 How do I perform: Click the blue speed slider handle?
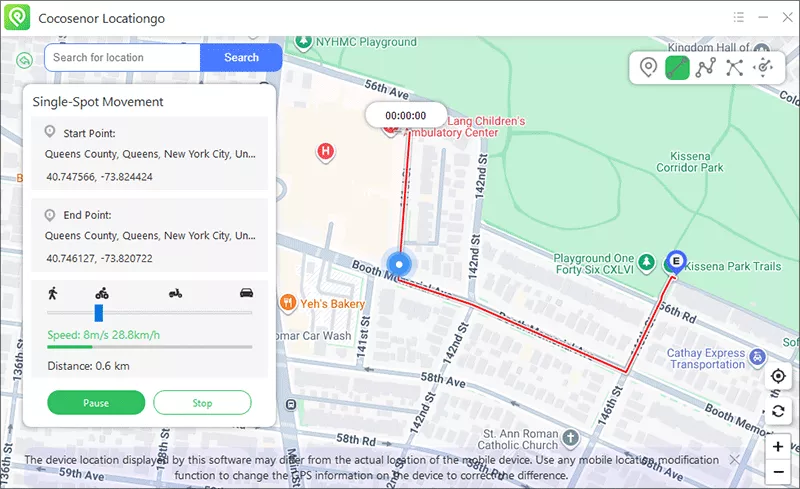coord(99,312)
